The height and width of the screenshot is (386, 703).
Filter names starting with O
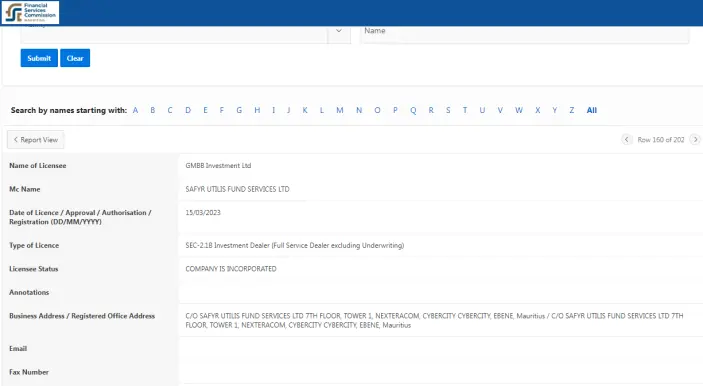tap(377, 110)
